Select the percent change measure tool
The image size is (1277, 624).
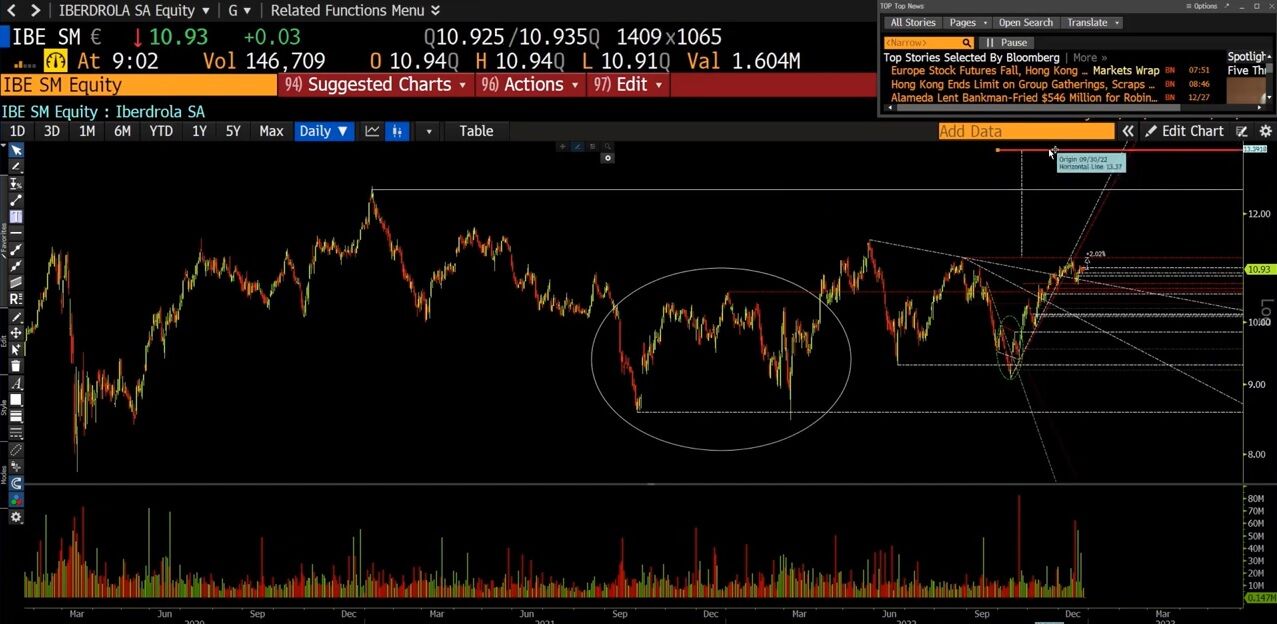click(16, 184)
